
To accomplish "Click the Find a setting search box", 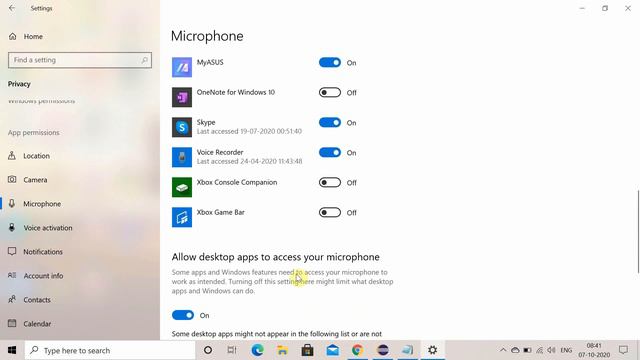I will pyautogui.click(x=80, y=60).
